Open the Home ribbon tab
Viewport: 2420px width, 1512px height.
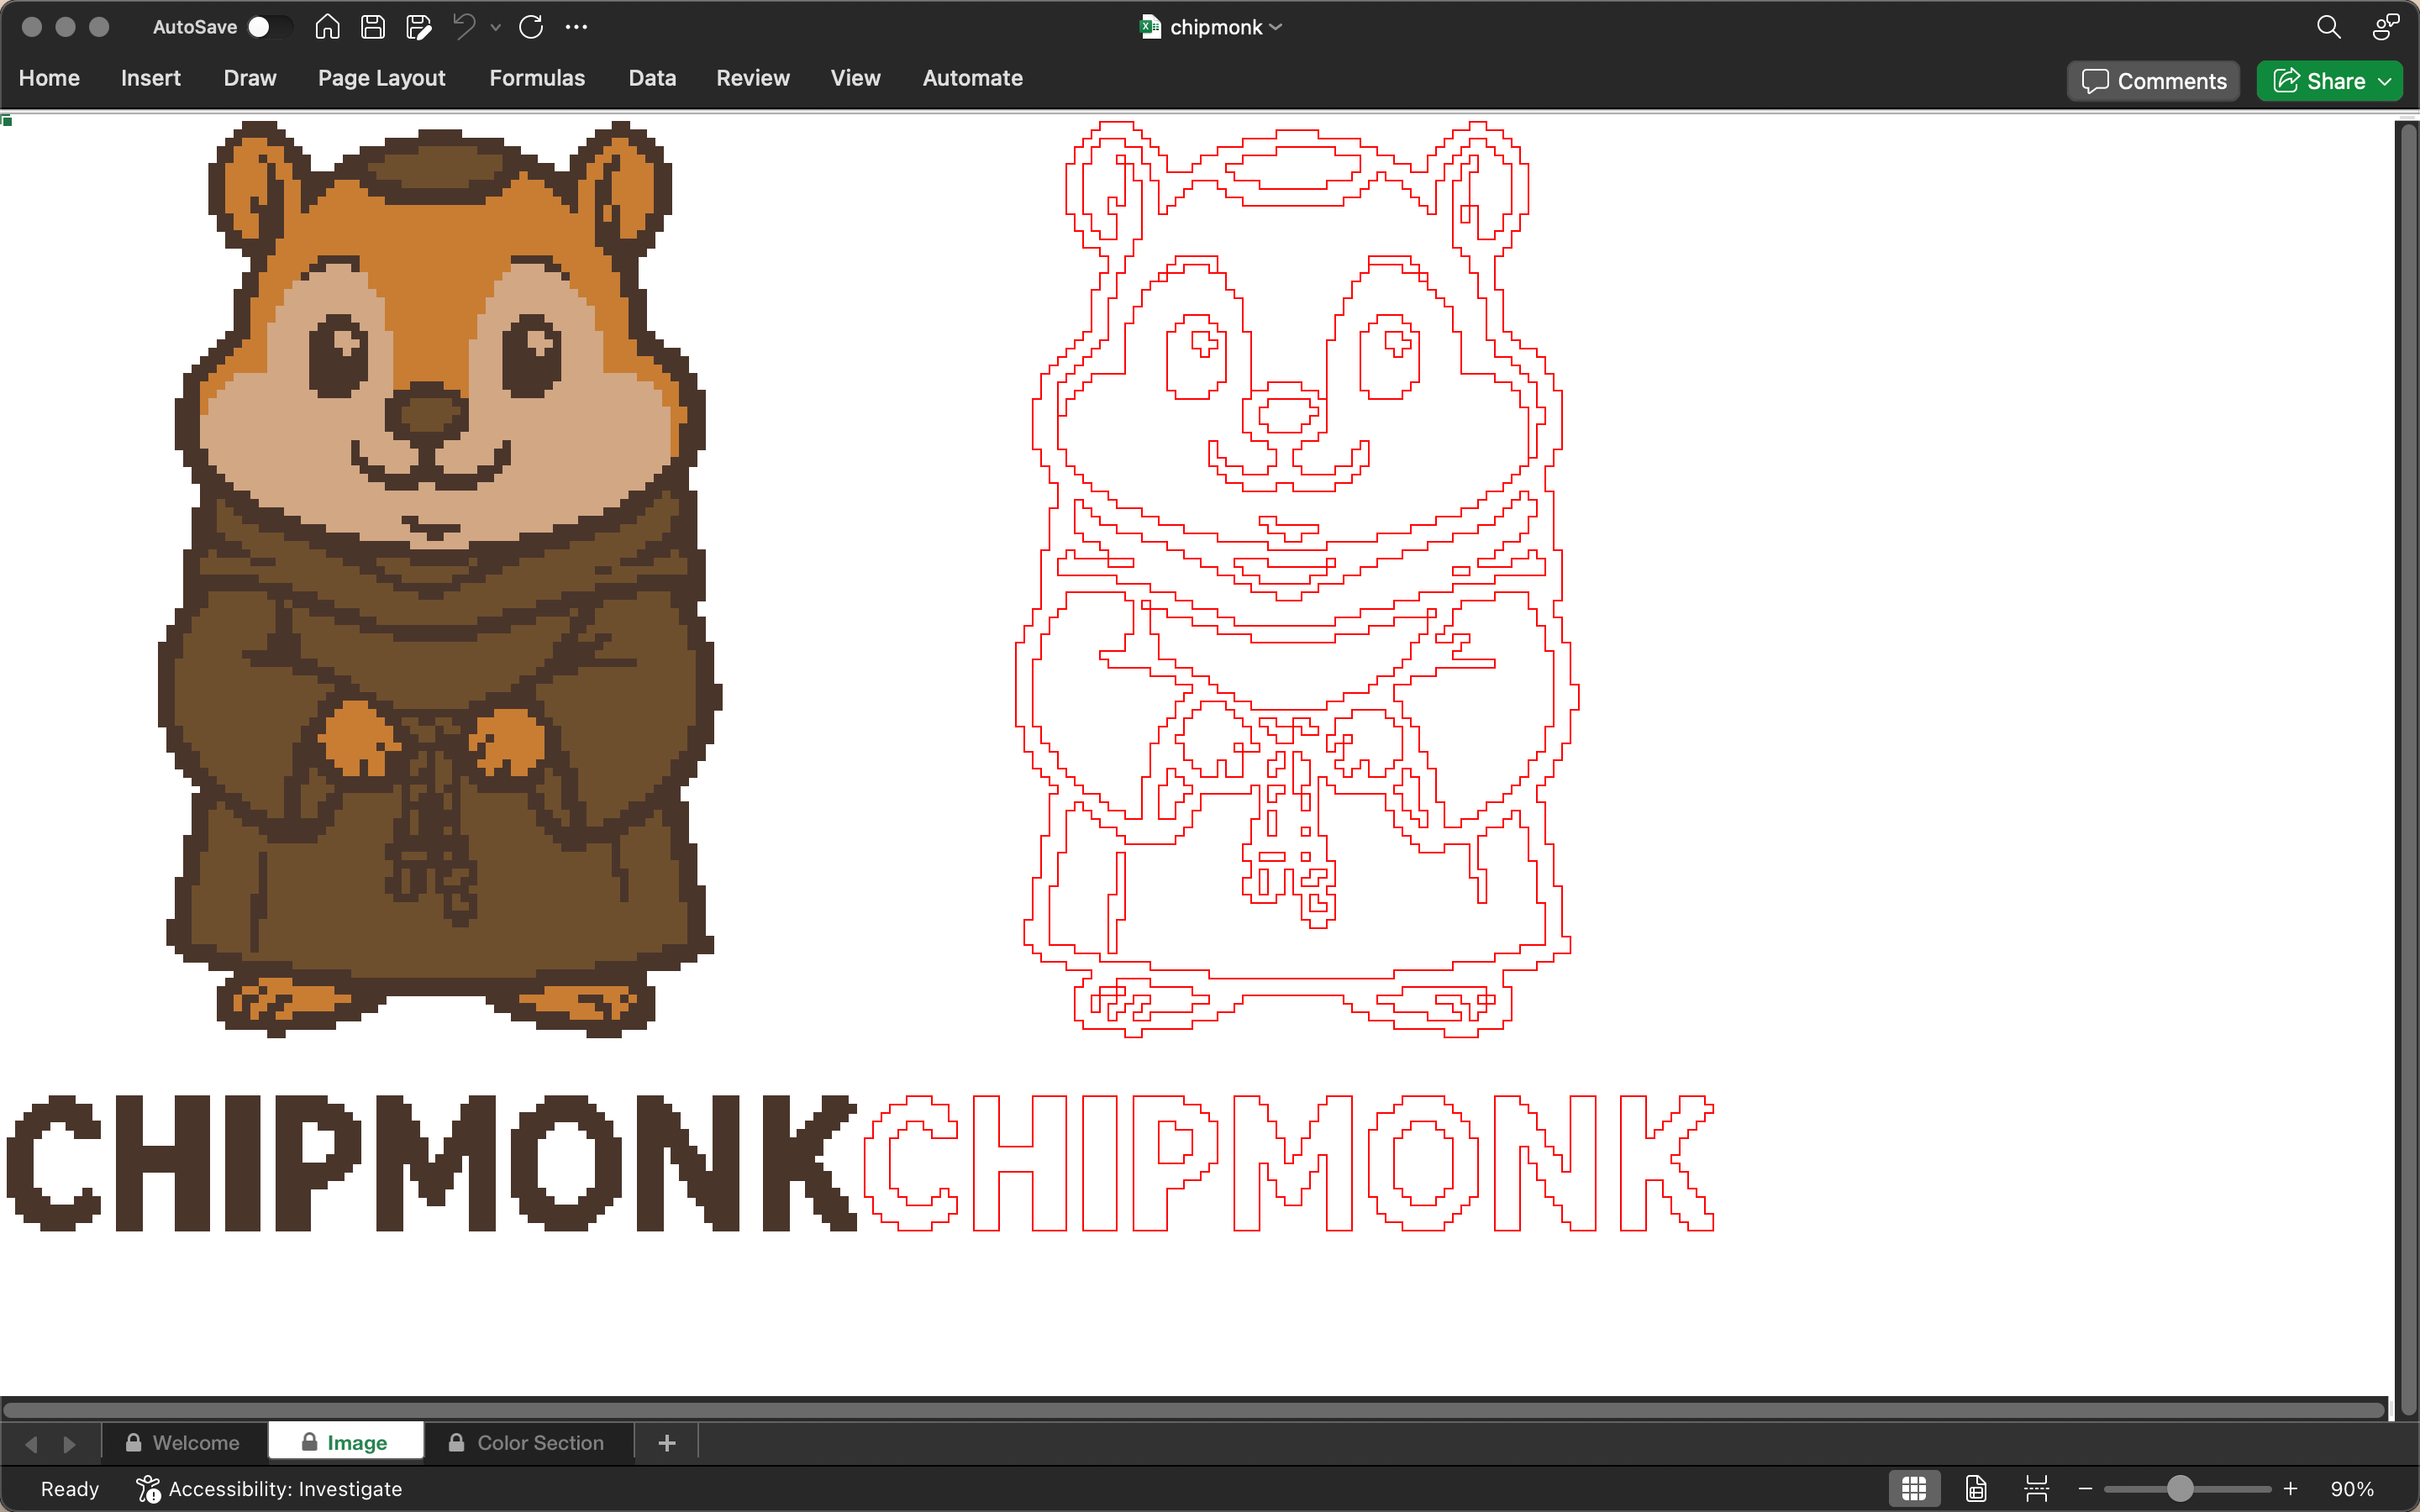point(49,78)
